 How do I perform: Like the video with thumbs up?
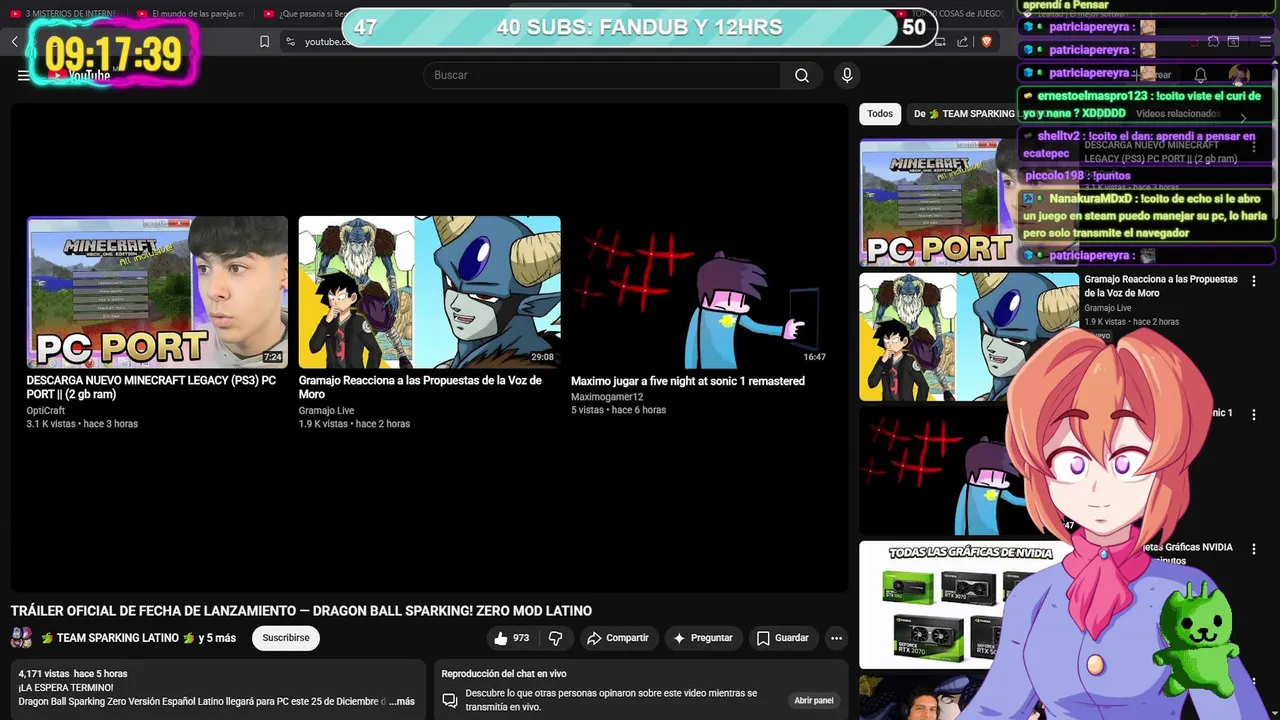coord(511,638)
